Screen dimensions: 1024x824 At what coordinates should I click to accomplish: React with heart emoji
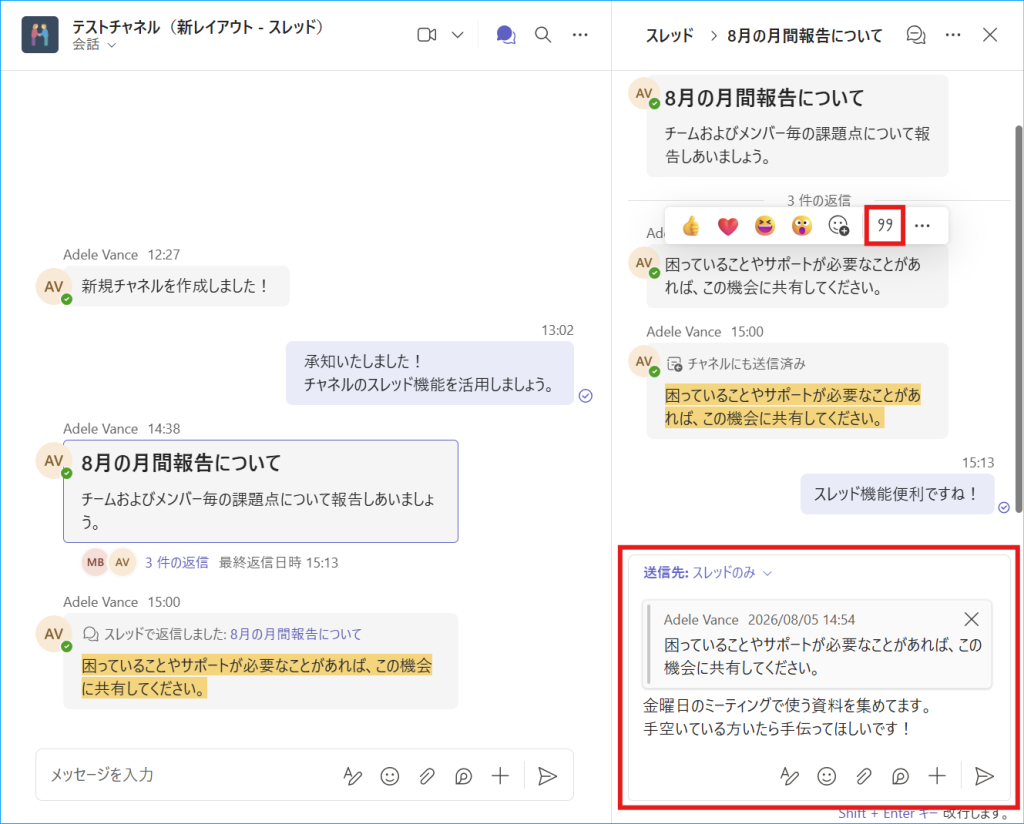pyautogui.click(x=728, y=226)
